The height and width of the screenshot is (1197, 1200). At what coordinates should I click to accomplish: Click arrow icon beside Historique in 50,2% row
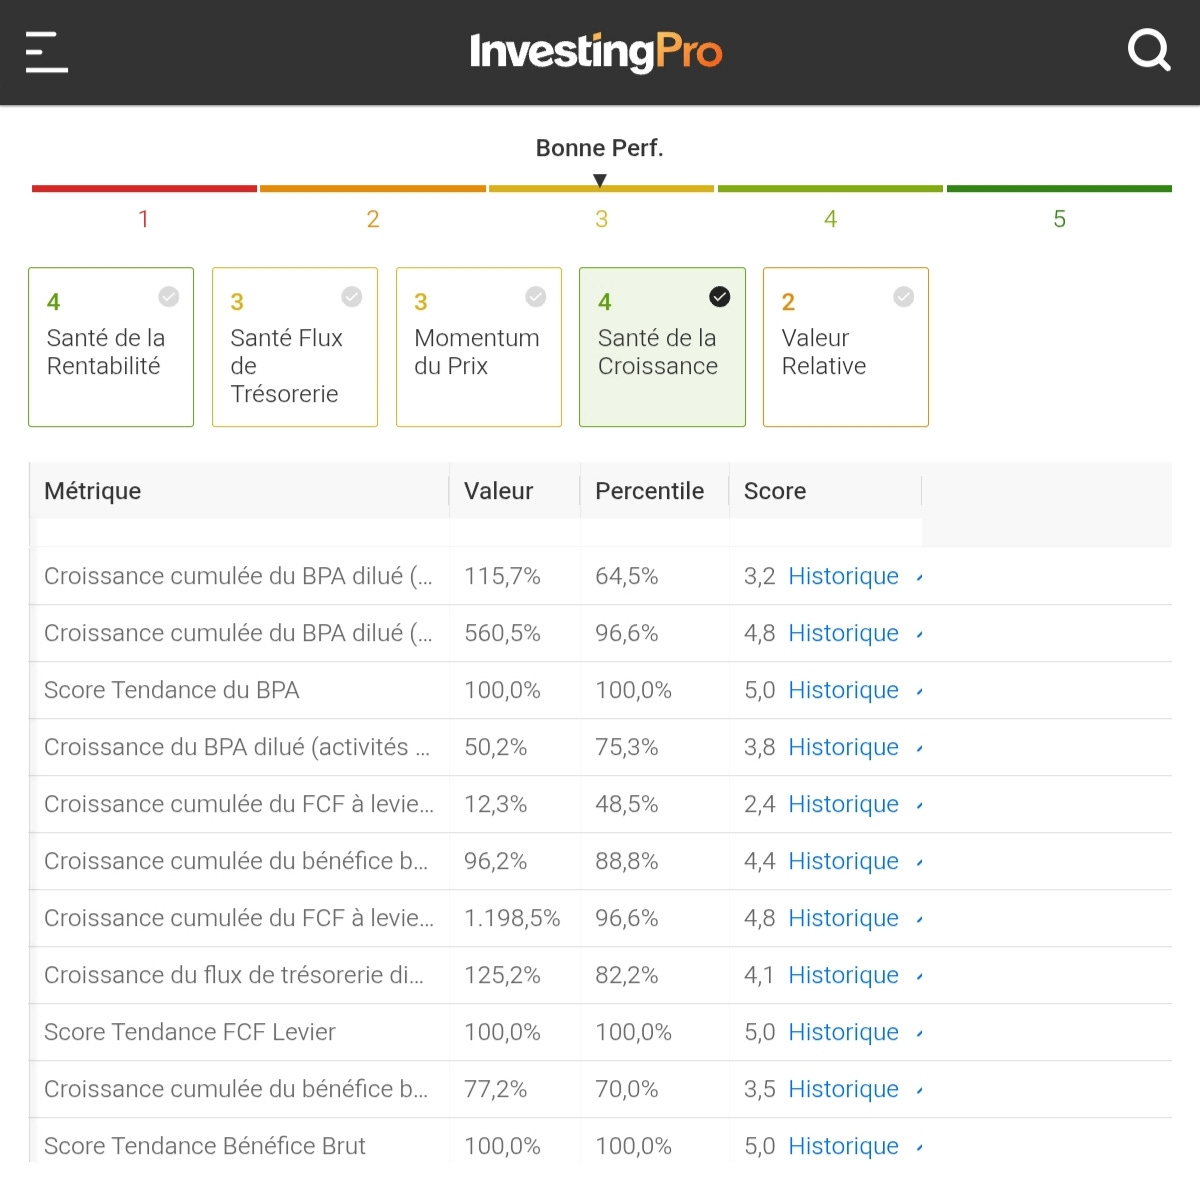tap(919, 749)
